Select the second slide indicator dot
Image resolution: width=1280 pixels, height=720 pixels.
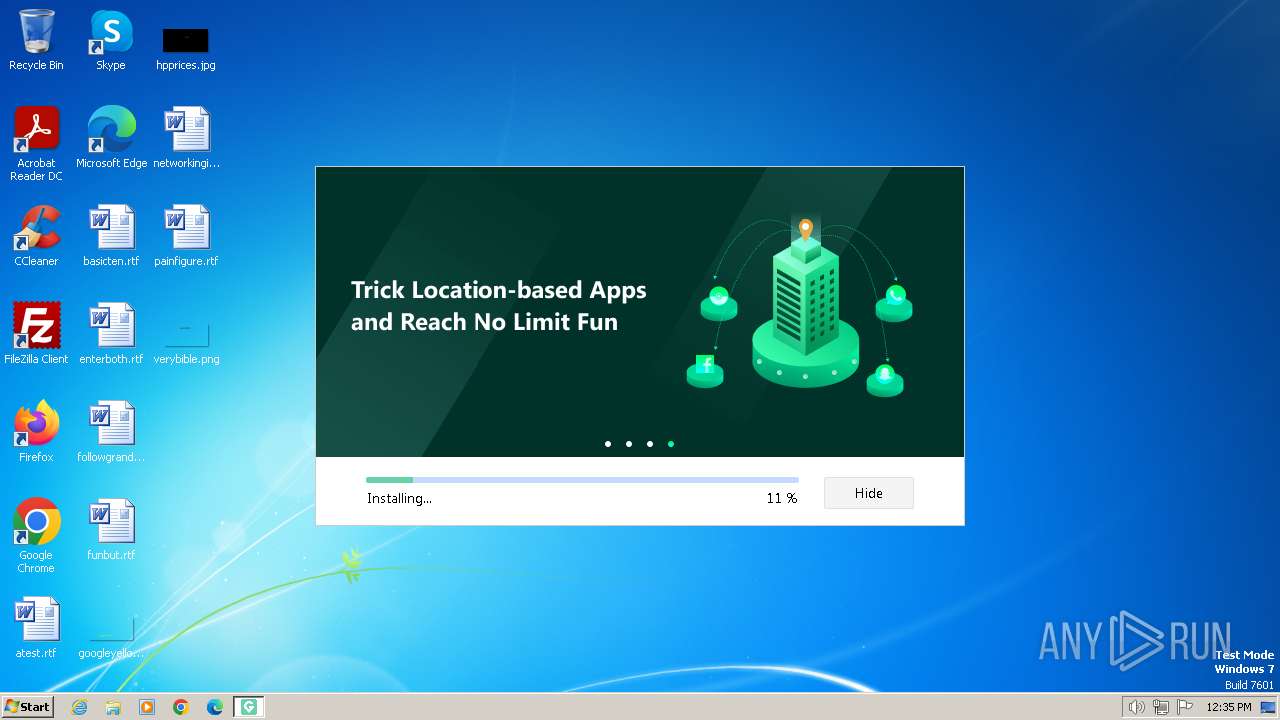(629, 444)
